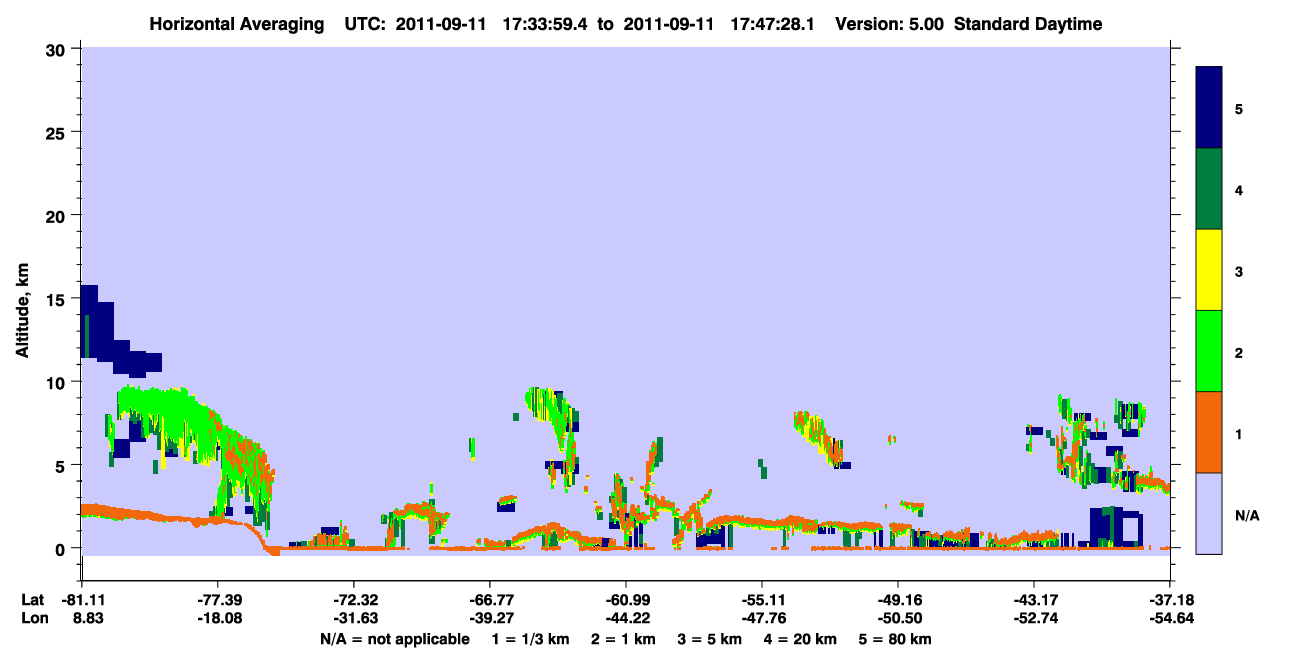Click the latitude value -49.16
The width and height of the screenshot is (1300, 667).
898,600
